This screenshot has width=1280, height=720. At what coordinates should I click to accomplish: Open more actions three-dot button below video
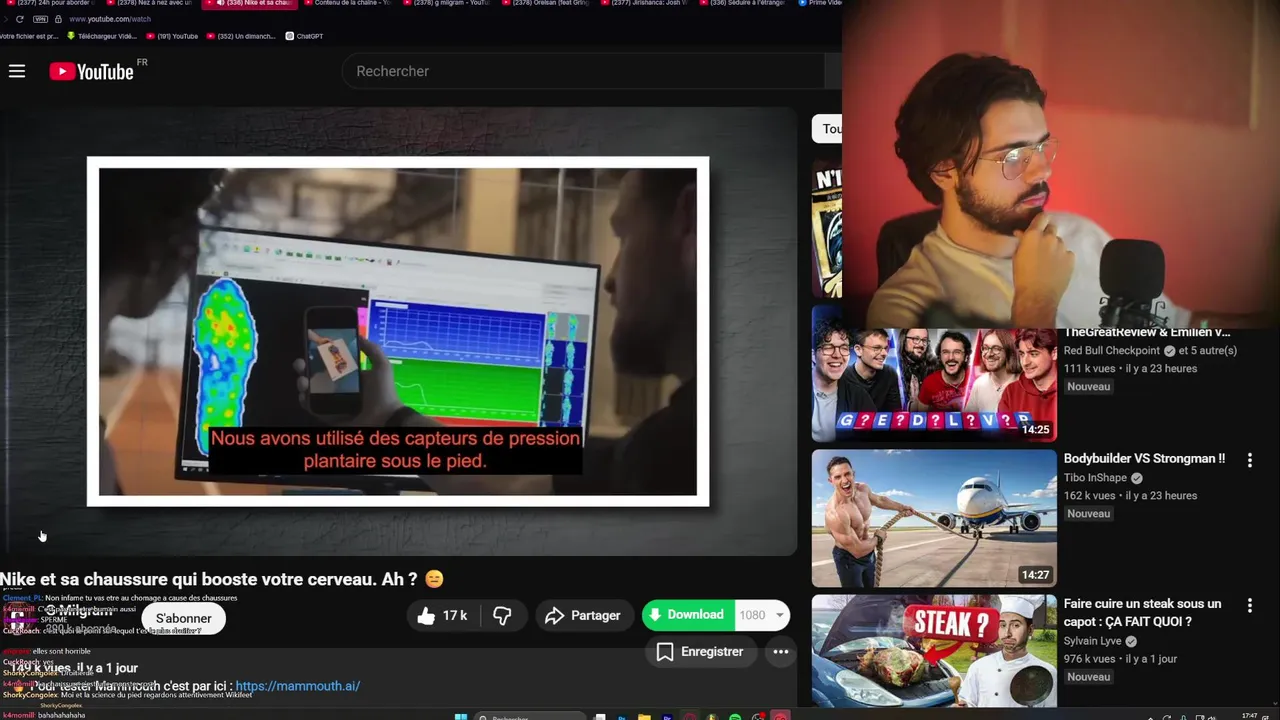781,652
